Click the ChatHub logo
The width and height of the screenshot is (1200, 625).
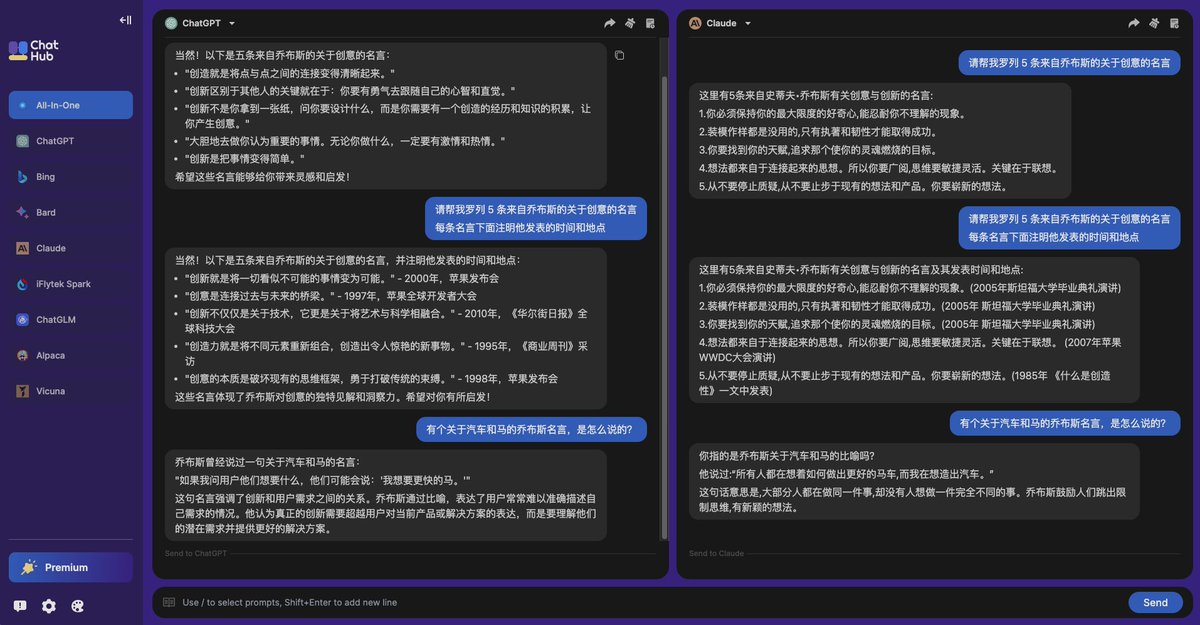pyautogui.click(x=35, y=51)
